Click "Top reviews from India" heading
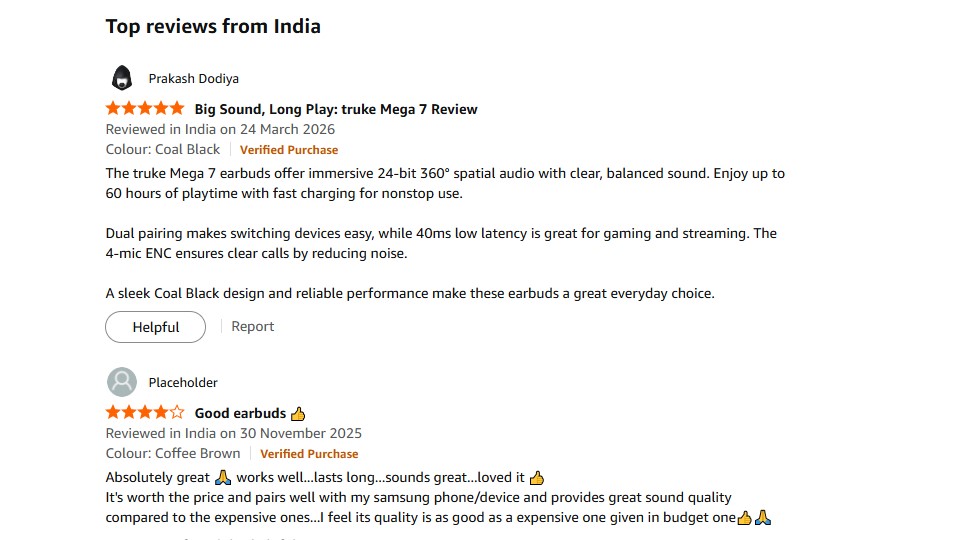Viewport: 962px width, 540px height. click(213, 26)
